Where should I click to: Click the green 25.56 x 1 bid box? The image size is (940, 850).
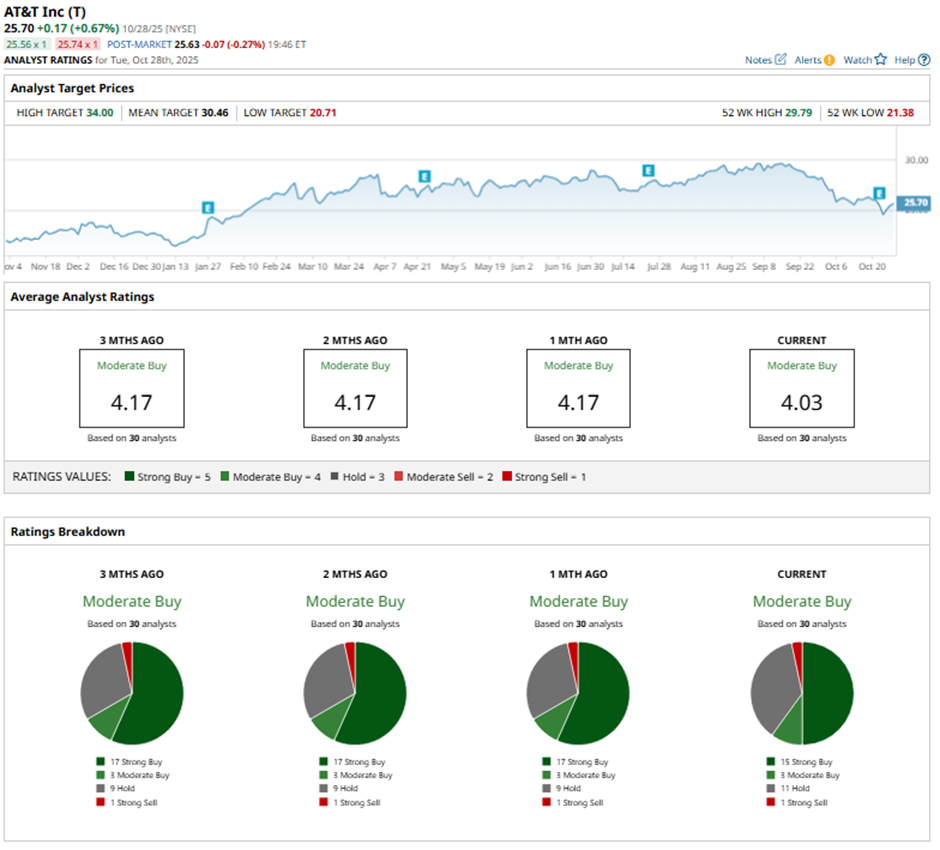pos(27,45)
